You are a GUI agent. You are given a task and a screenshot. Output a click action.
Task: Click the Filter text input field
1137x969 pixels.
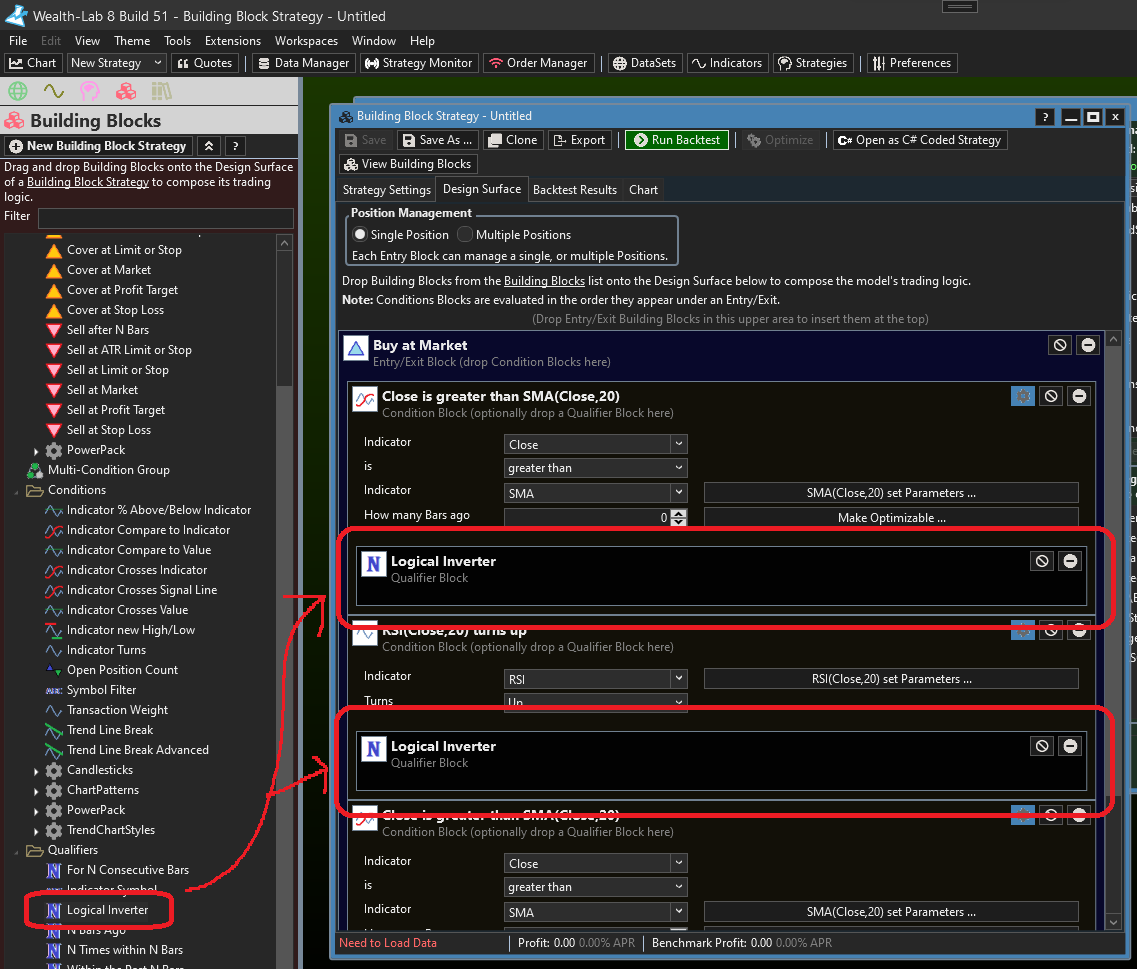[165, 218]
